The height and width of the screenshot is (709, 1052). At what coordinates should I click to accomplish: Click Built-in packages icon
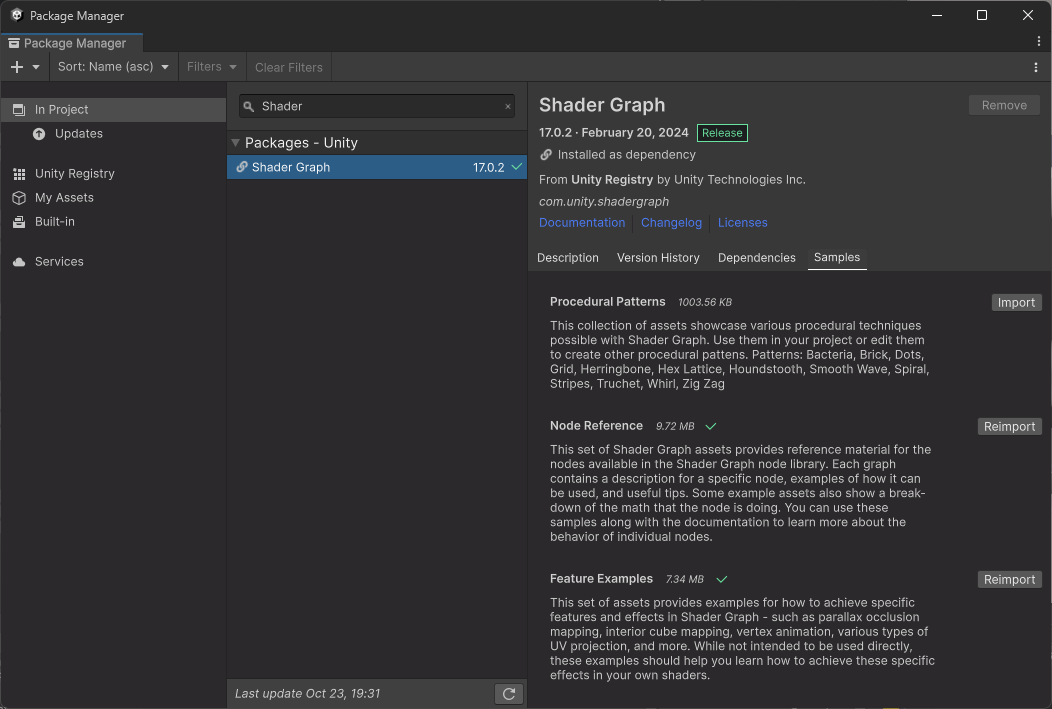(19, 221)
